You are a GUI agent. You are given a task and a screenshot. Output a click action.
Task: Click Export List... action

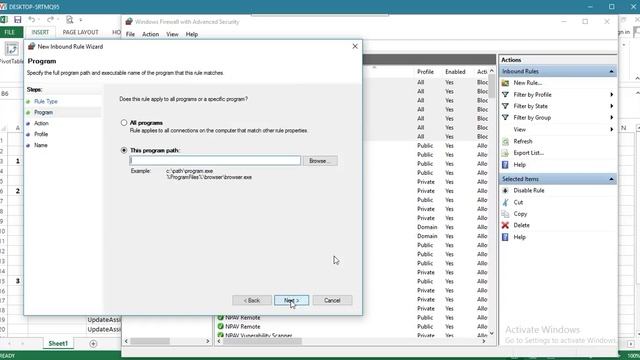coord(529,153)
